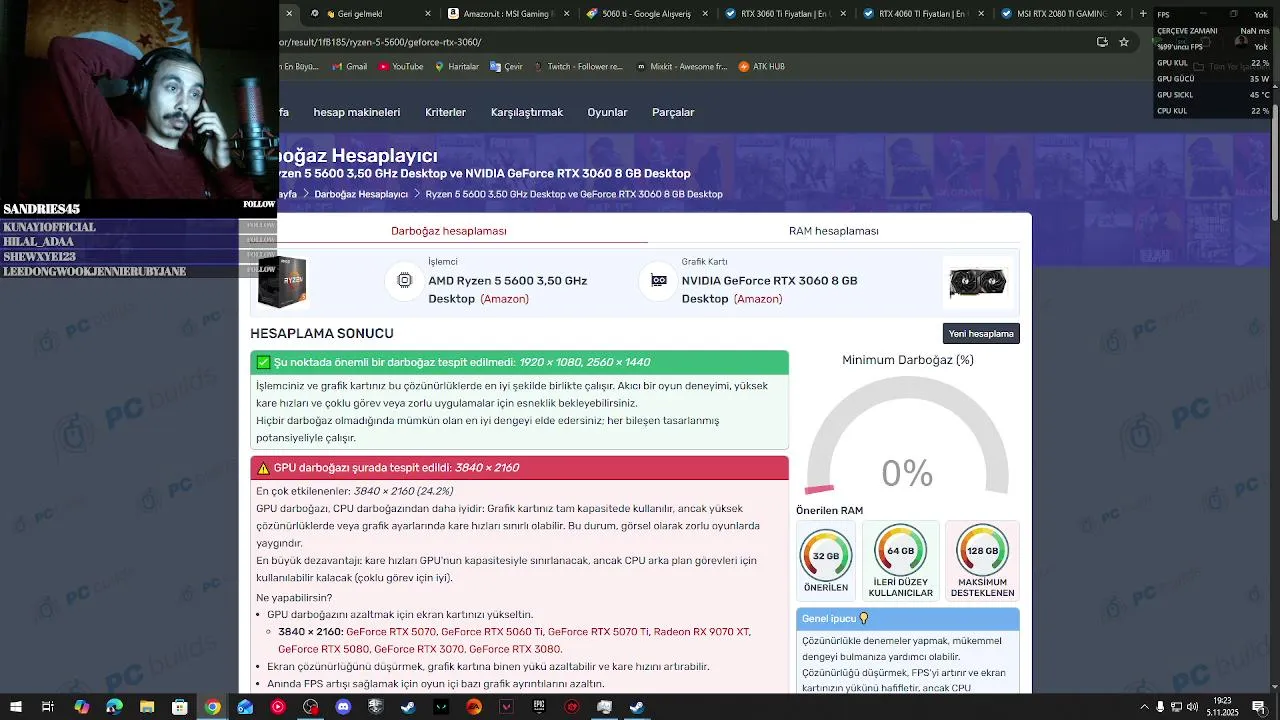Open the ATK HUB bookmark
This screenshot has width=1280, height=720.
point(761,67)
